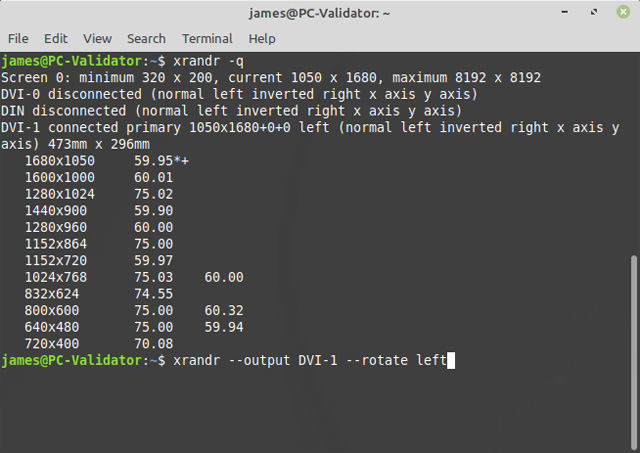Close the terminal window with the green X
Viewport: 640px width, 453px height.
pyautogui.click(x=623, y=12)
